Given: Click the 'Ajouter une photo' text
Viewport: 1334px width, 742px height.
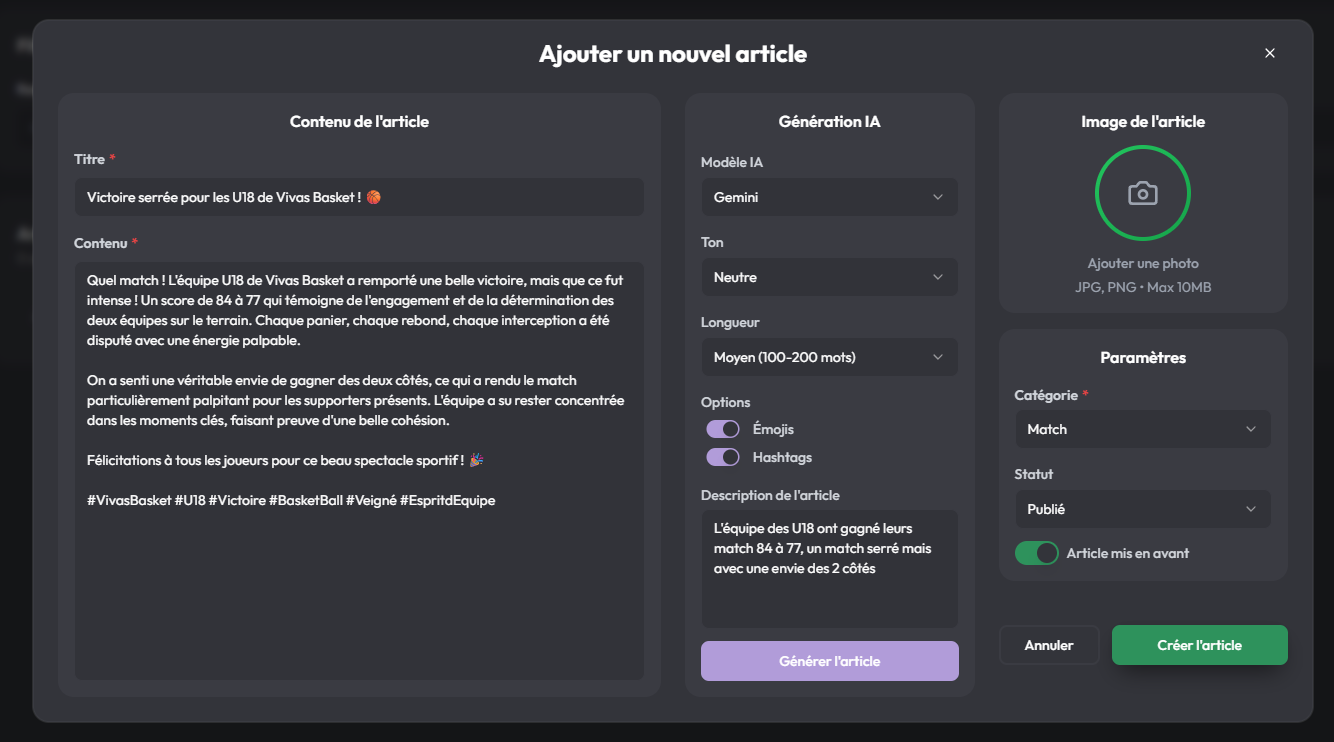Looking at the screenshot, I should [1143, 264].
